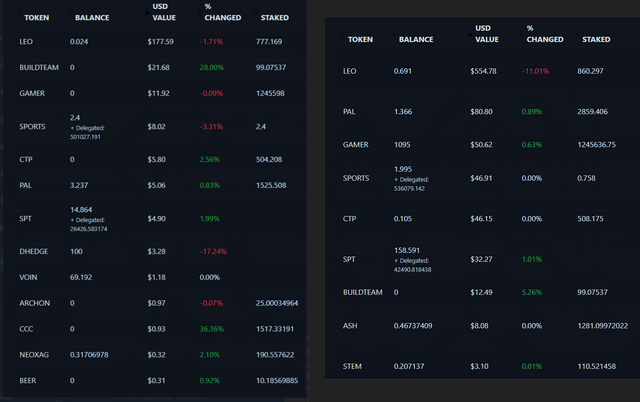Select ASH staked 1281.09972022

pyautogui.click(x=602, y=326)
